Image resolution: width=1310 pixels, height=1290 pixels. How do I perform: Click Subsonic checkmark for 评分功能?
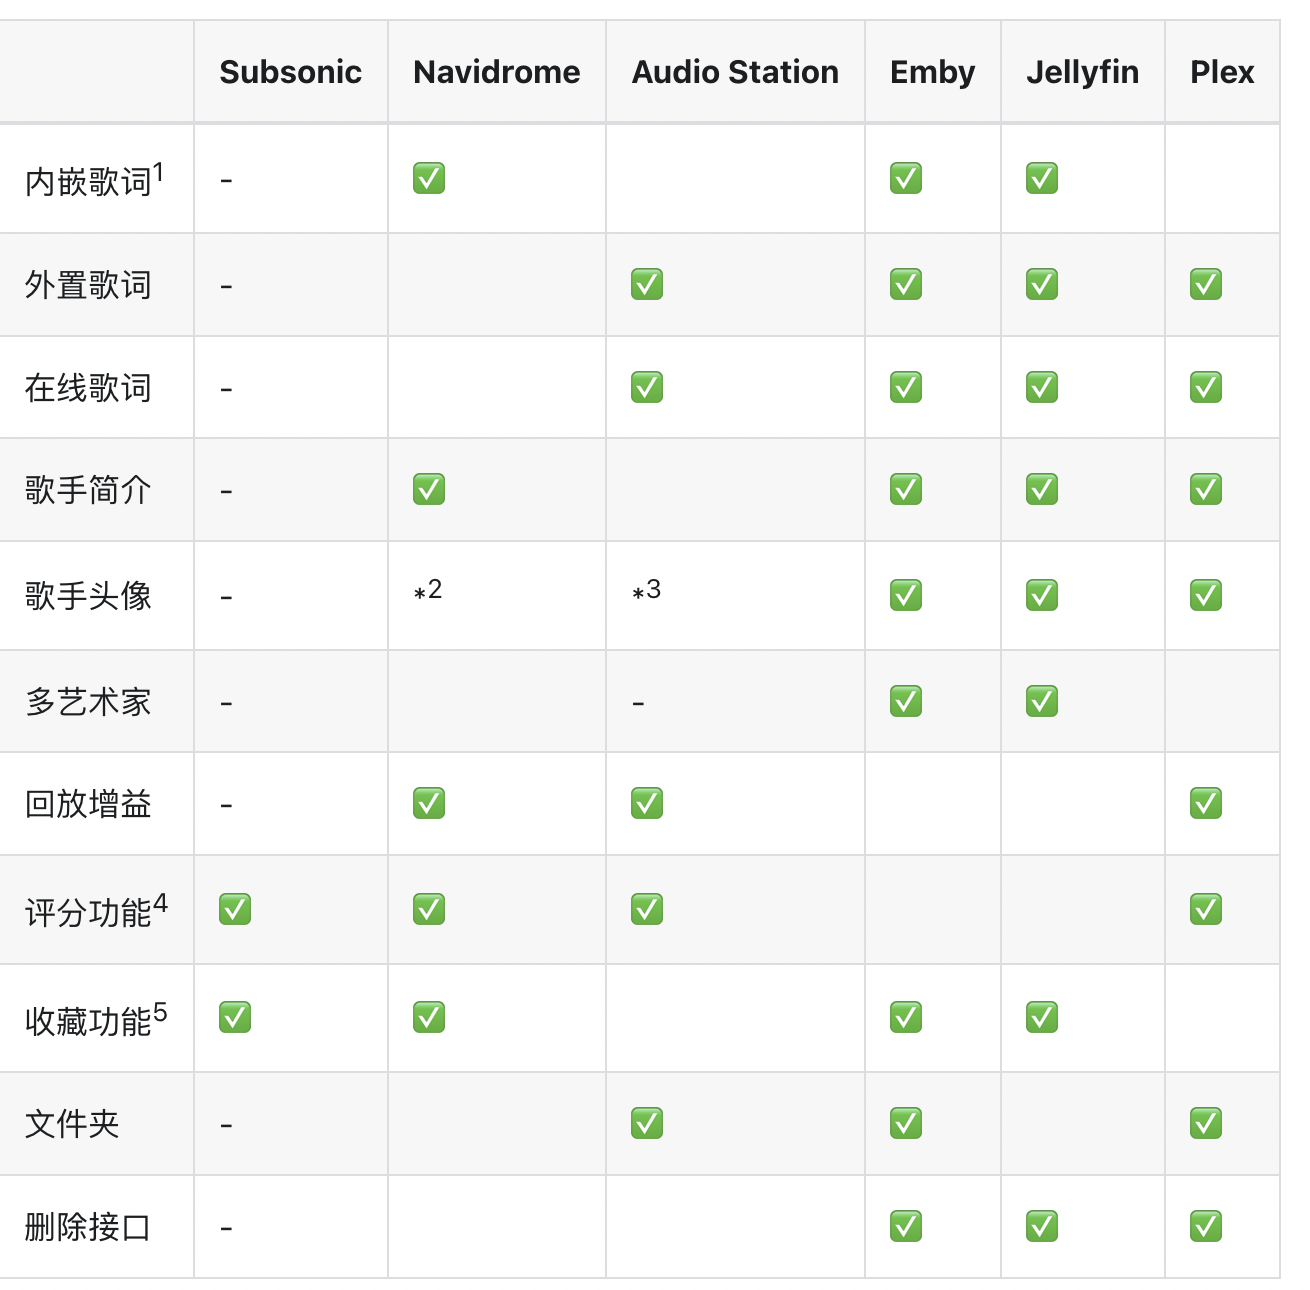click(x=235, y=909)
